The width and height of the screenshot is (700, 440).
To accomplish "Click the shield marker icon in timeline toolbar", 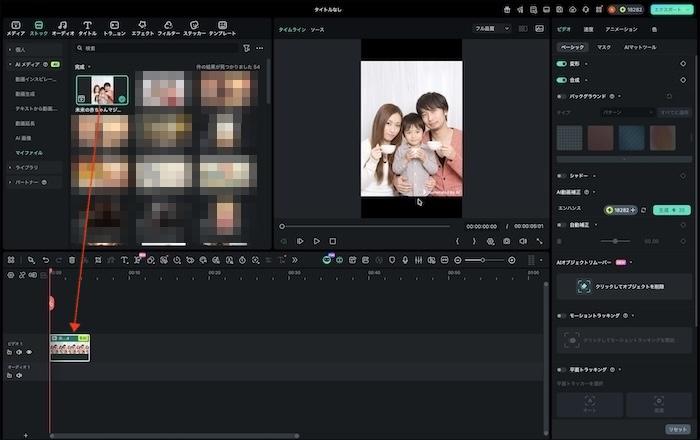I will point(392,260).
